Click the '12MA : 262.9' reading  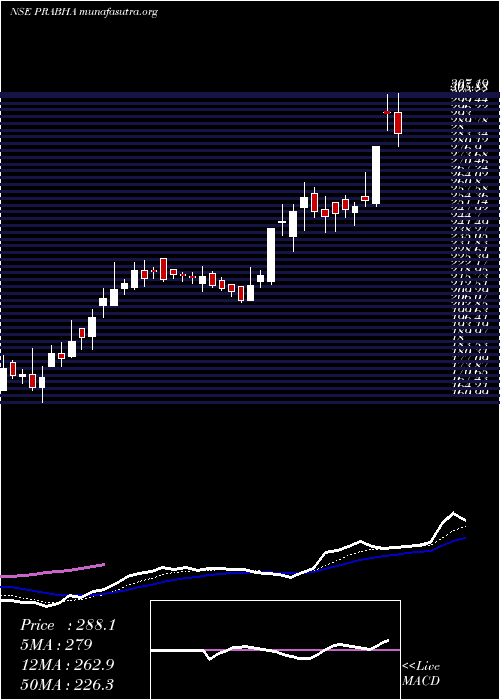(x=67, y=665)
